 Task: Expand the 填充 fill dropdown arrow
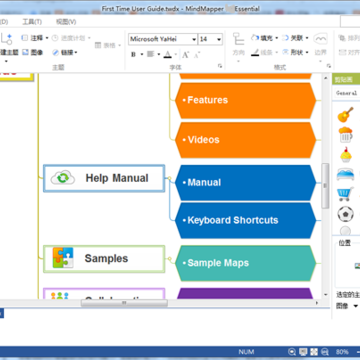[x=276, y=38]
